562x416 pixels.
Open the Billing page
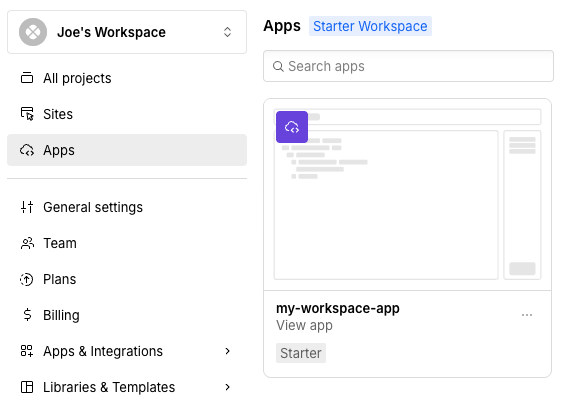click(127, 315)
